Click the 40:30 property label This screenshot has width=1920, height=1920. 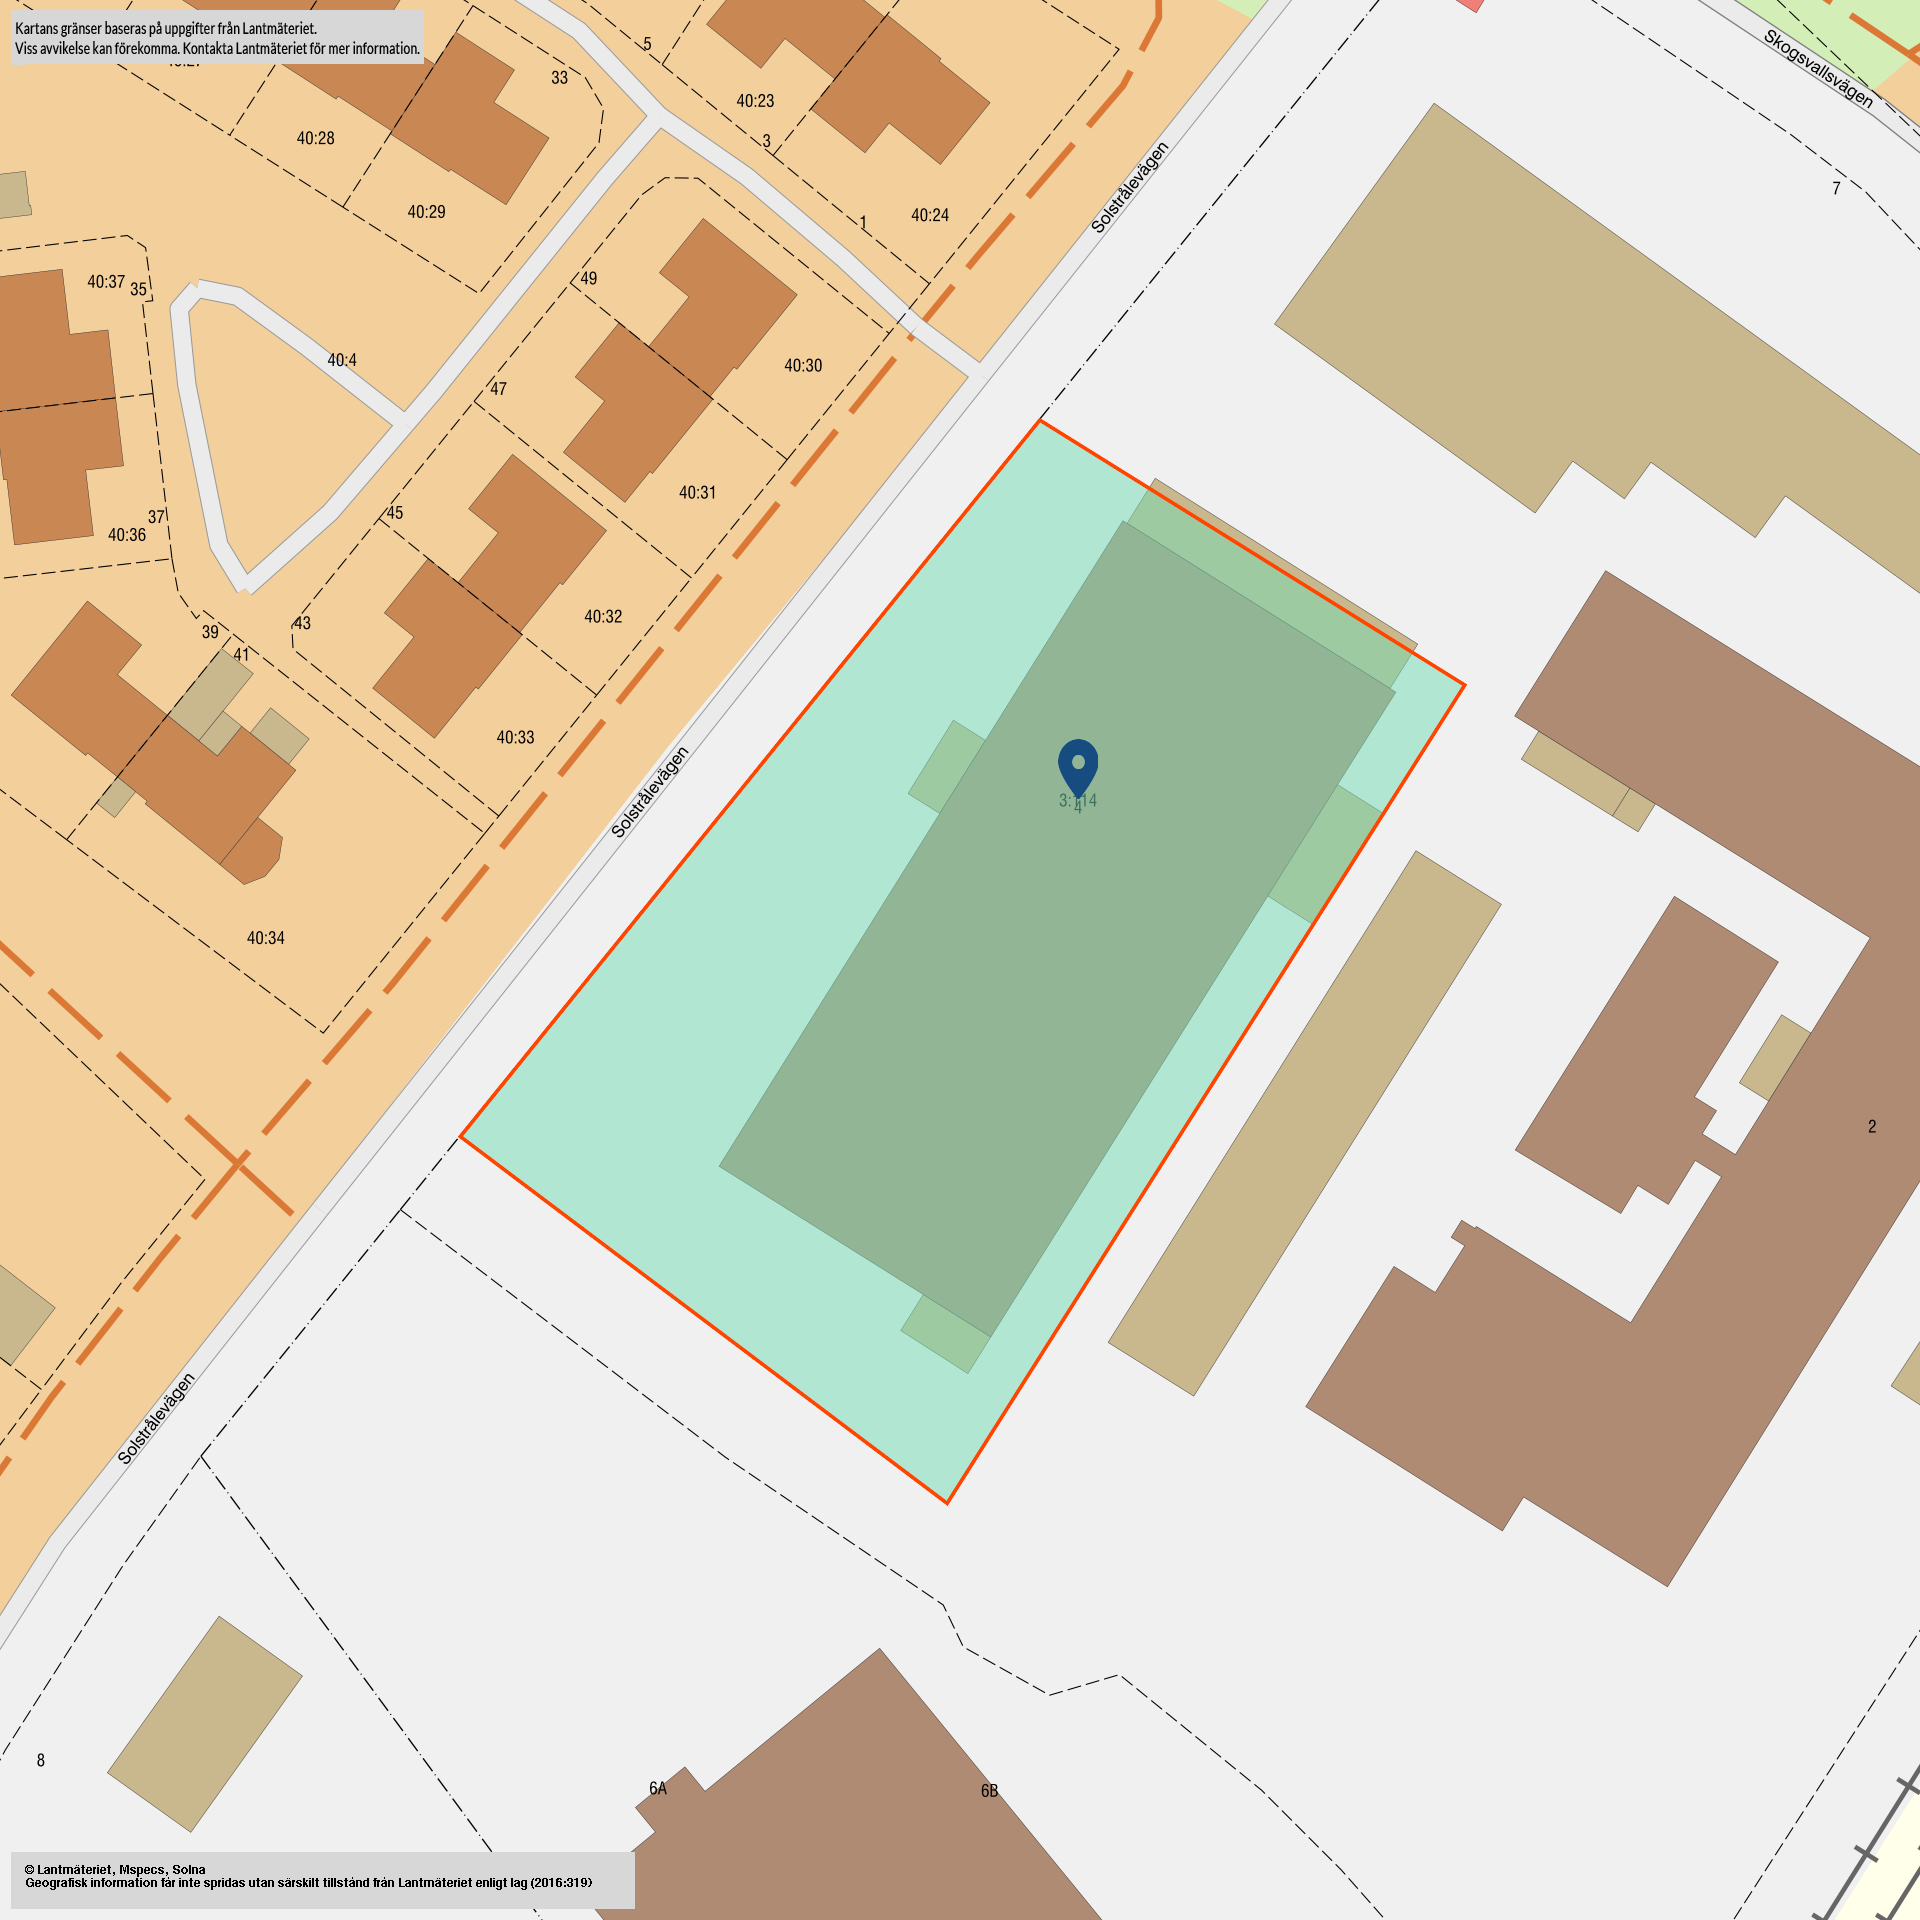[x=803, y=366]
